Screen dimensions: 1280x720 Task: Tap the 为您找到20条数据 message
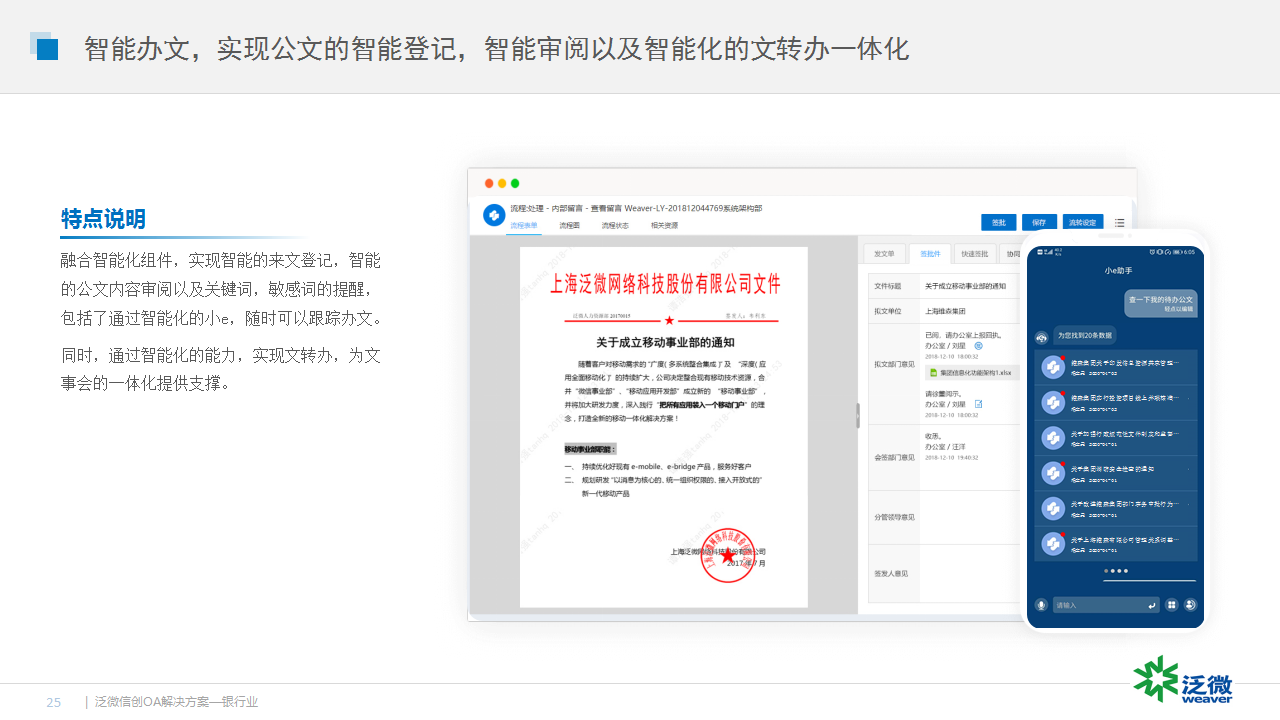click(x=1084, y=335)
